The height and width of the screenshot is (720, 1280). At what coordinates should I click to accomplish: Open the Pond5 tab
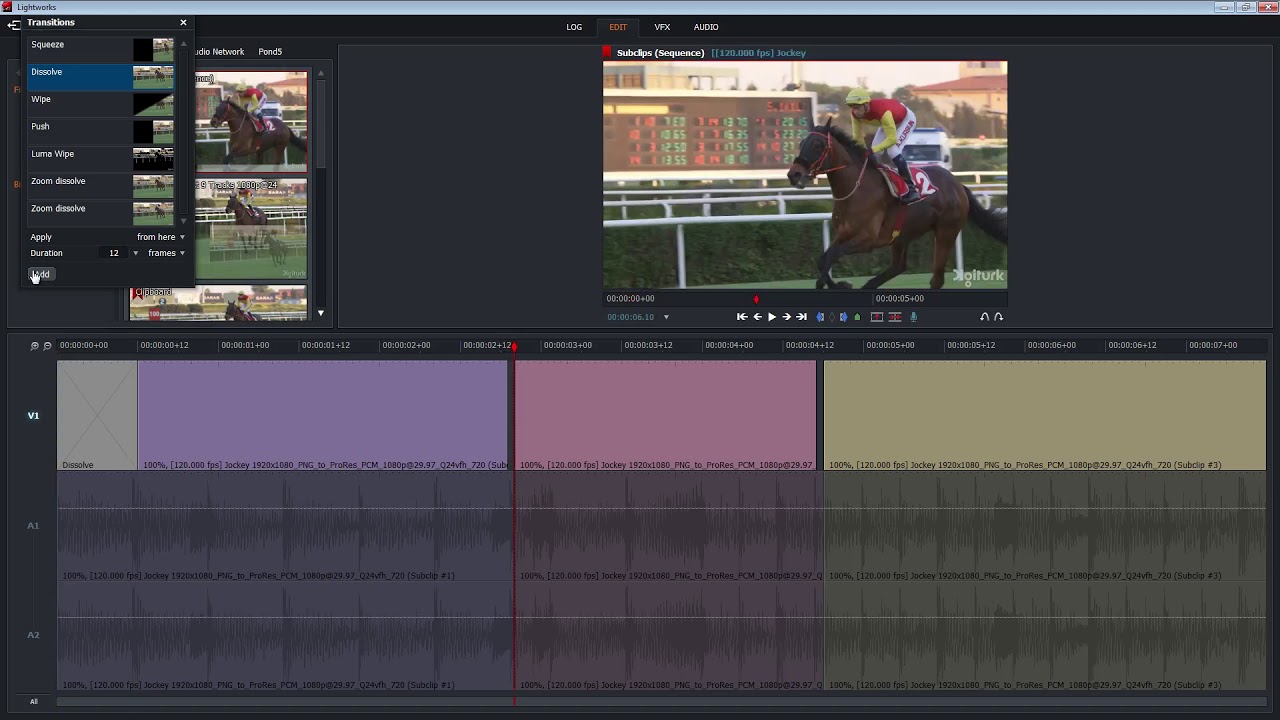point(270,52)
